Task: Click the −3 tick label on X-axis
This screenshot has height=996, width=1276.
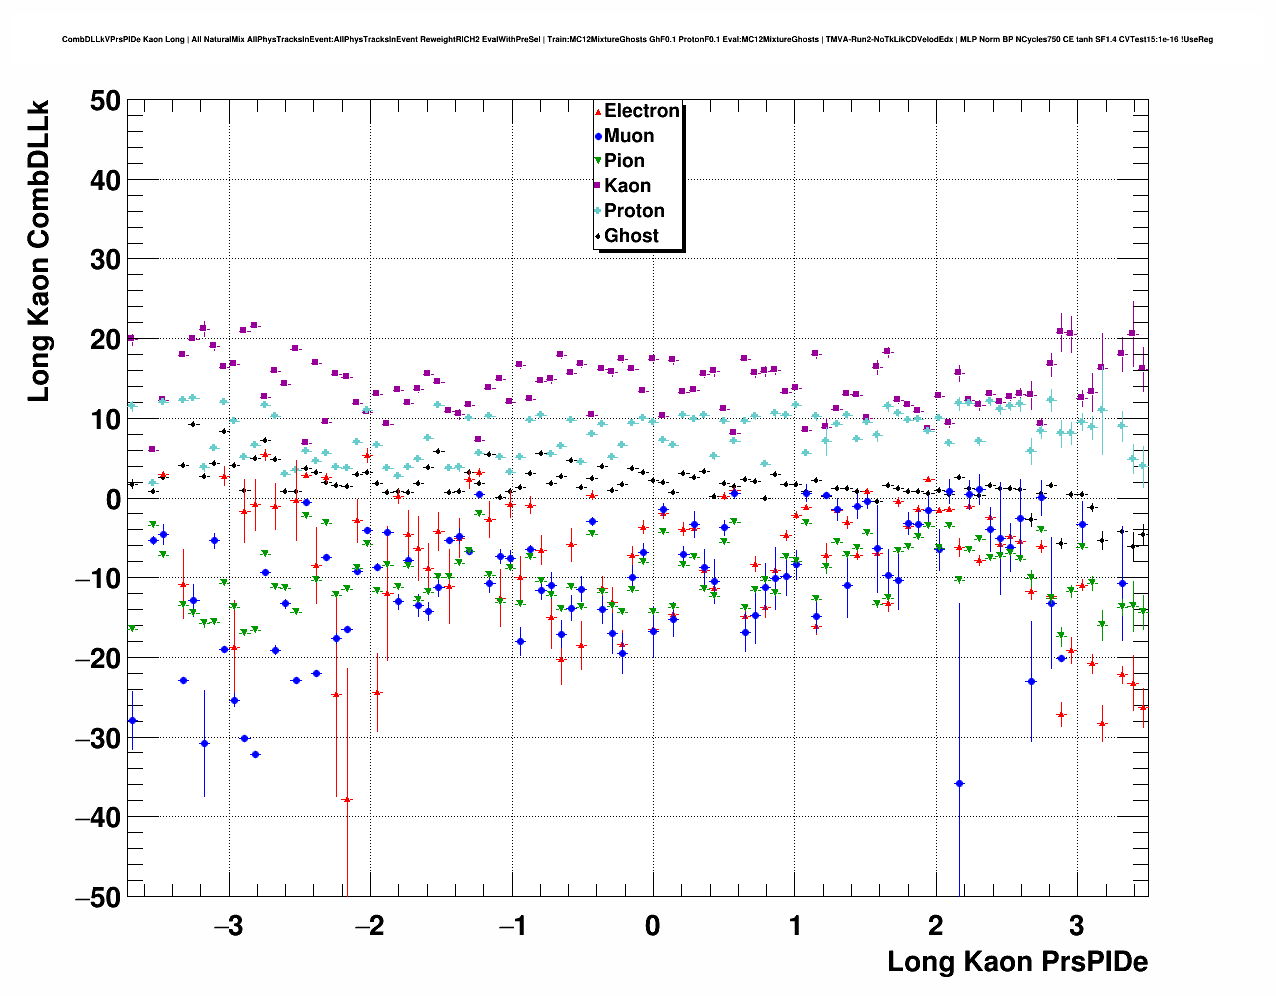Action: point(228,926)
